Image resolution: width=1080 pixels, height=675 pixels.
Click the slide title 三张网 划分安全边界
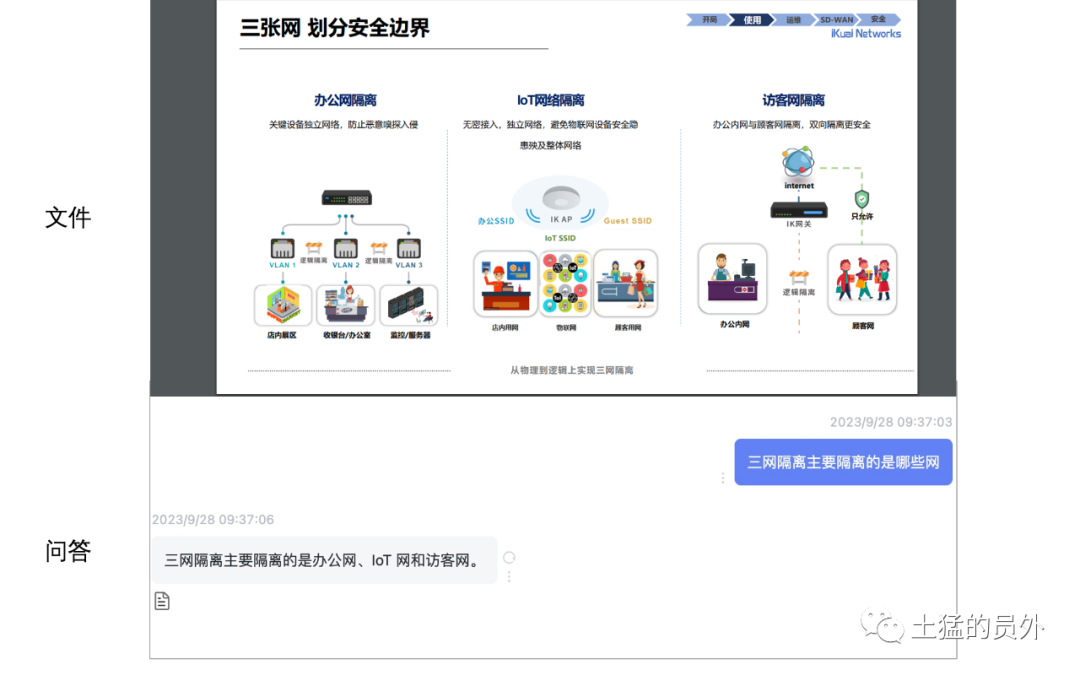[335, 28]
